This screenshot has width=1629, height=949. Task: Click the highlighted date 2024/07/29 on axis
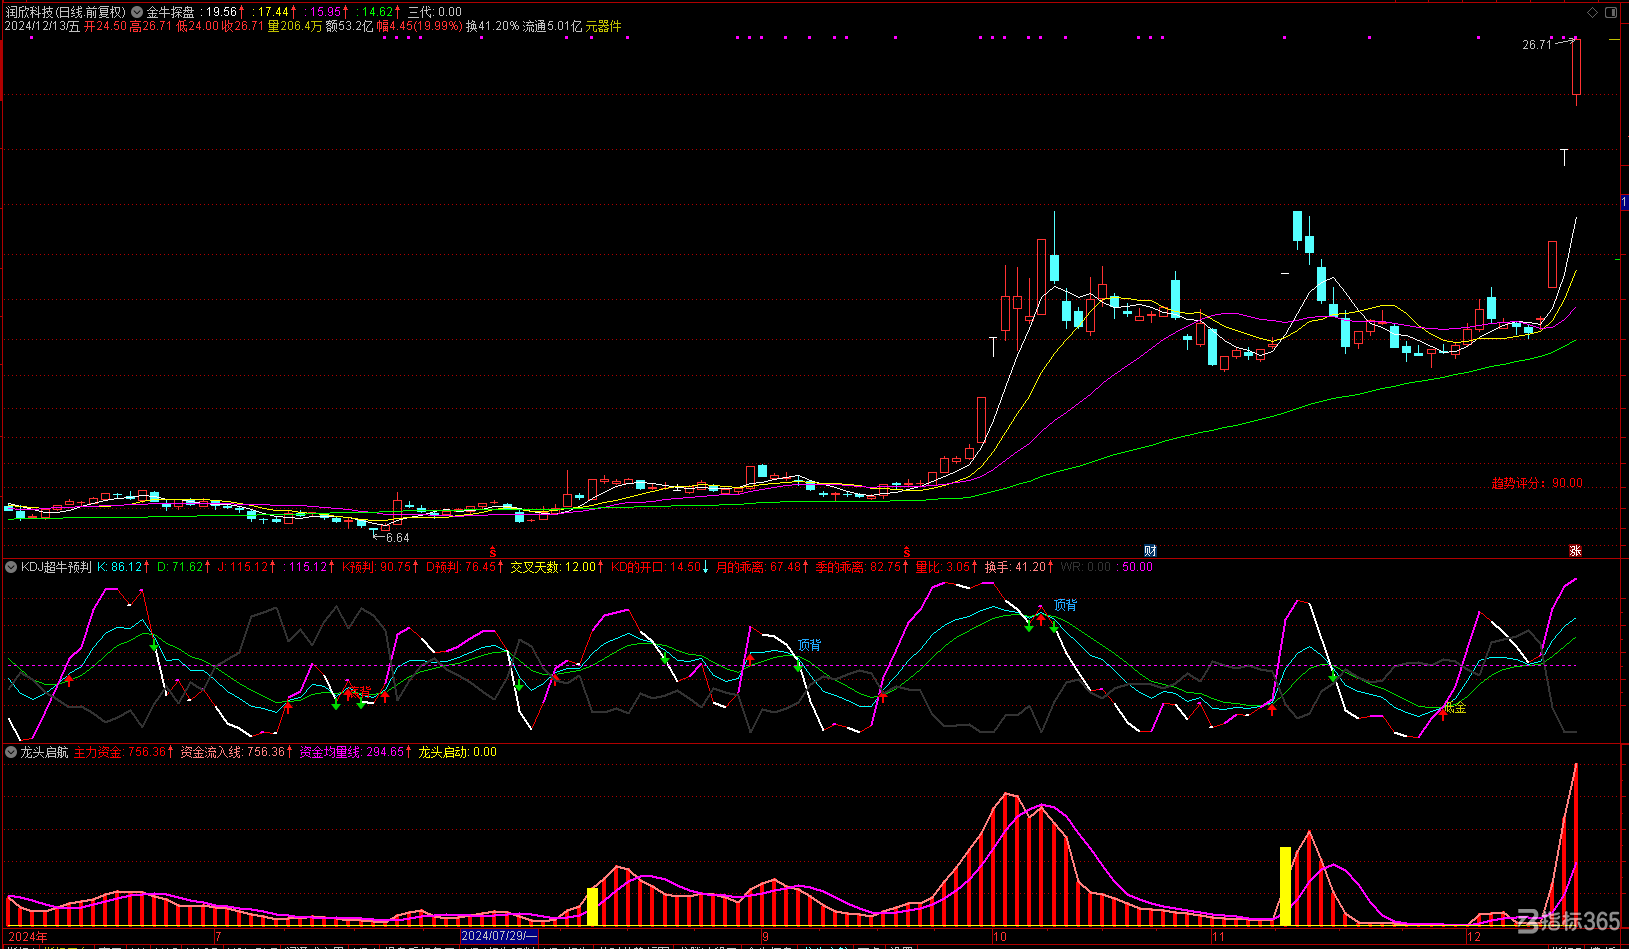pyautogui.click(x=499, y=936)
